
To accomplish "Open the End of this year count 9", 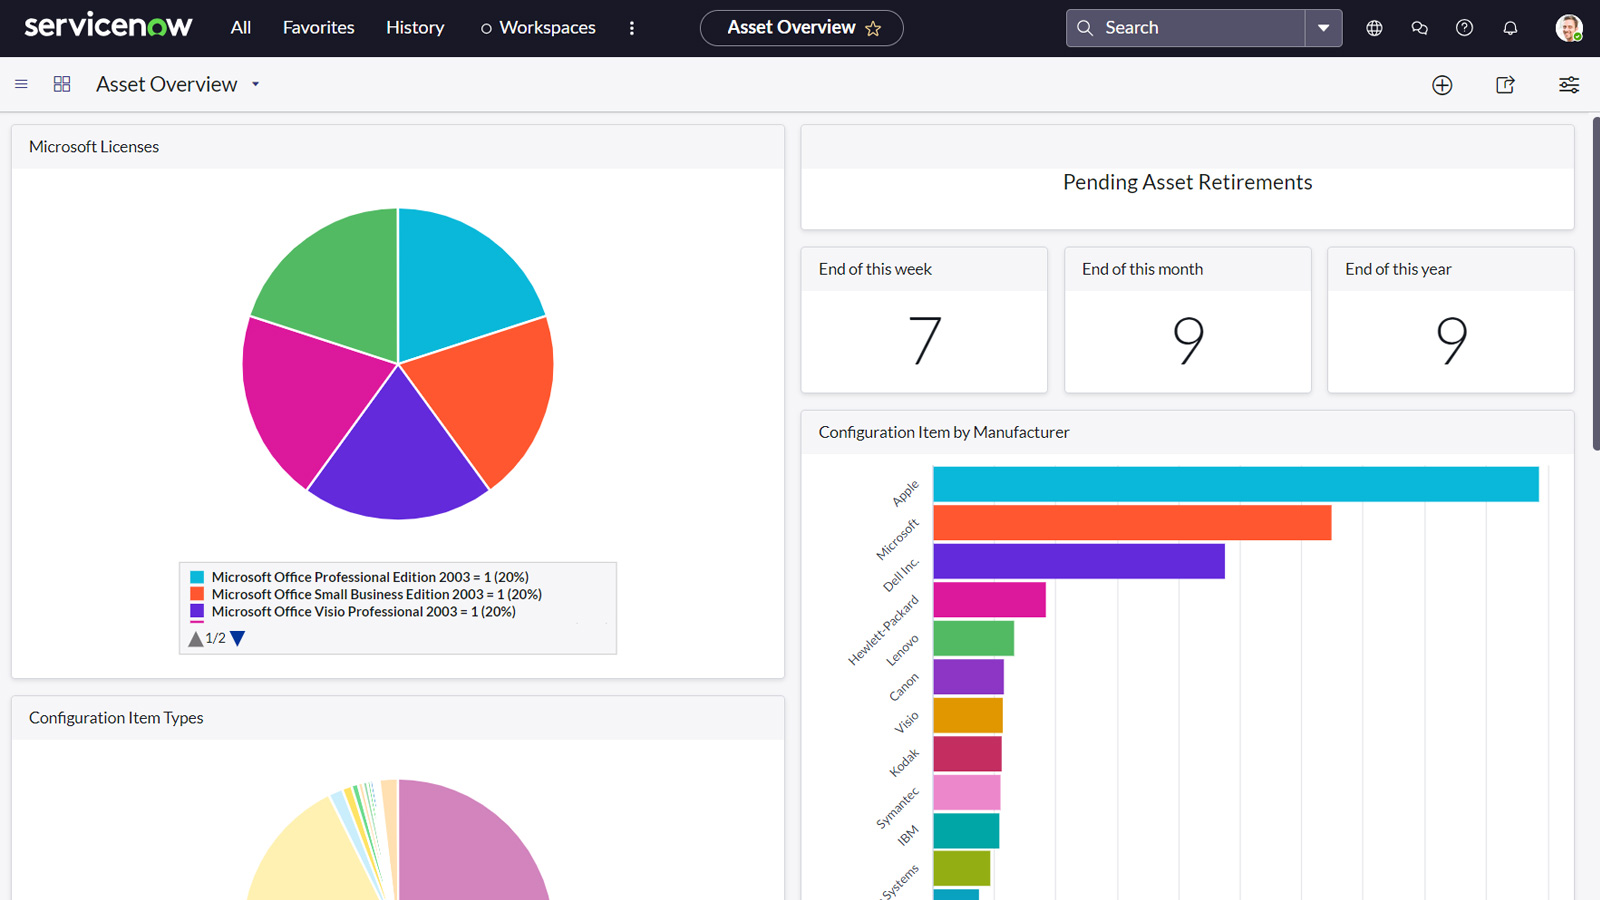I will (x=1451, y=341).
